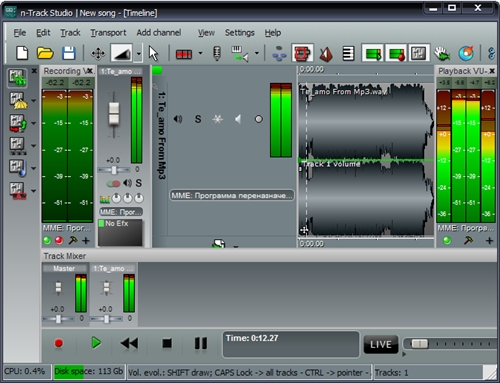Save the song with floppy disk icon
Image resolution: width=500 pixels, height=383 pixels.
click(69, 53)
